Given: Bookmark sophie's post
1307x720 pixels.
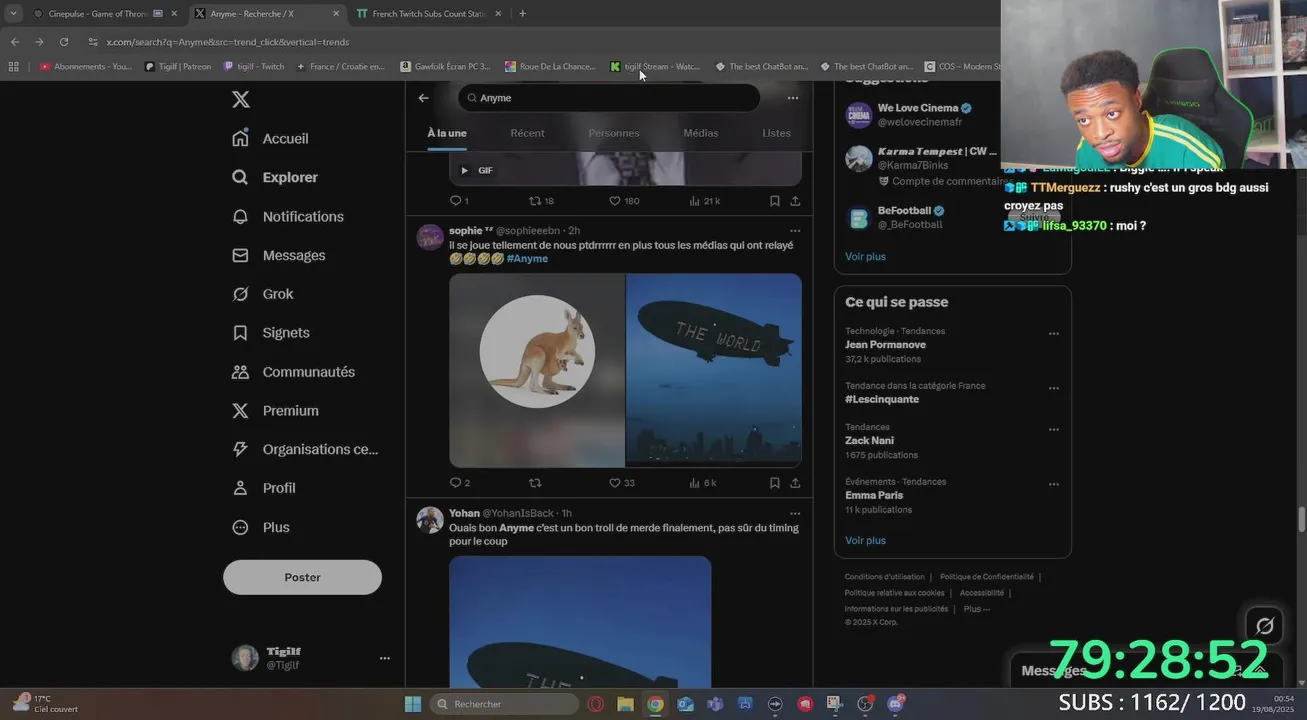Looking at the screenshot, I should 774,483.
